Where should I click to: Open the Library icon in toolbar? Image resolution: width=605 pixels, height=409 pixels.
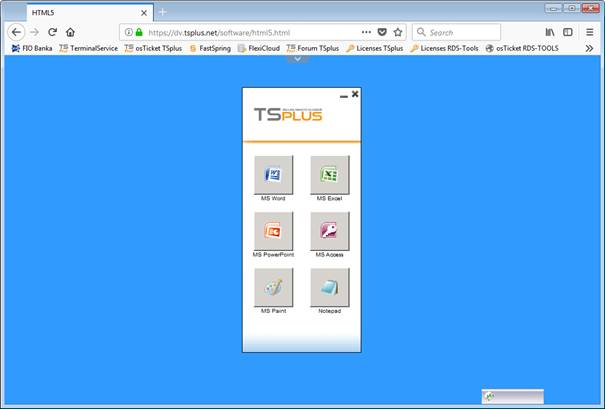(x=550, y=32)
